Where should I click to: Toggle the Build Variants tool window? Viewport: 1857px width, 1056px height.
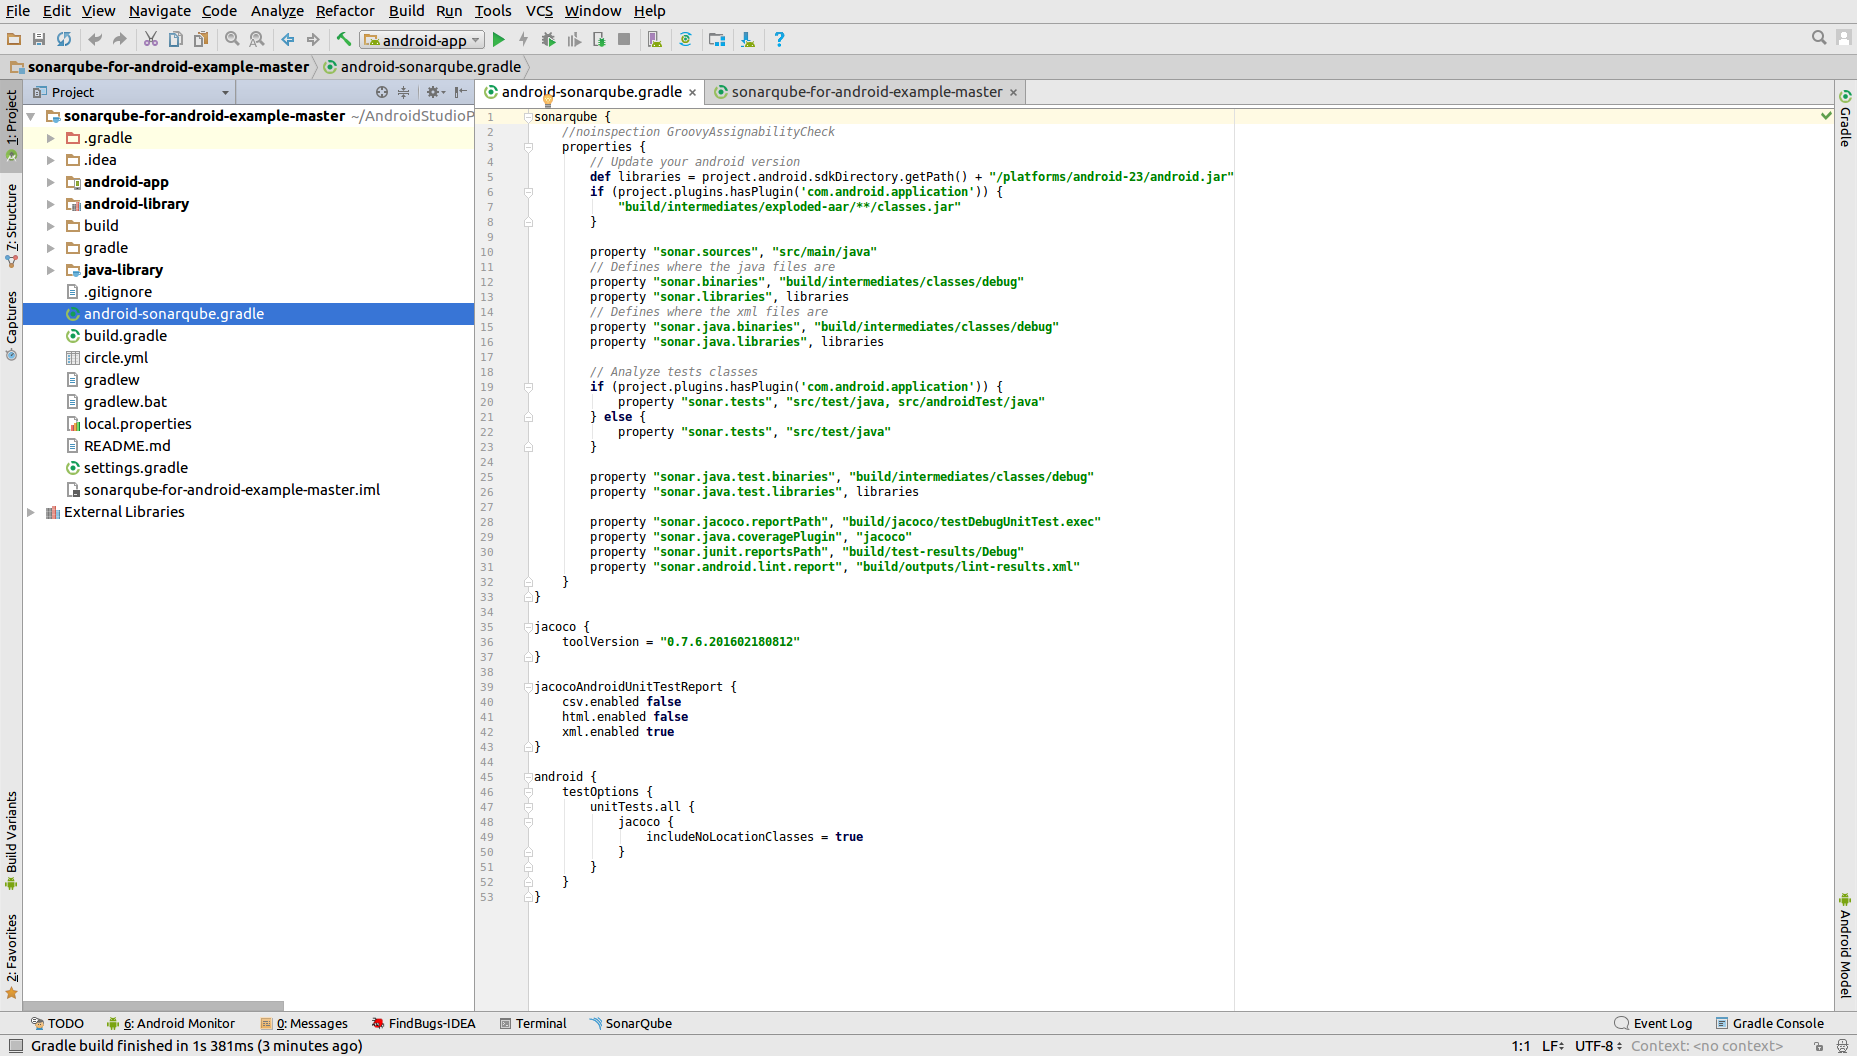[11, 840]
